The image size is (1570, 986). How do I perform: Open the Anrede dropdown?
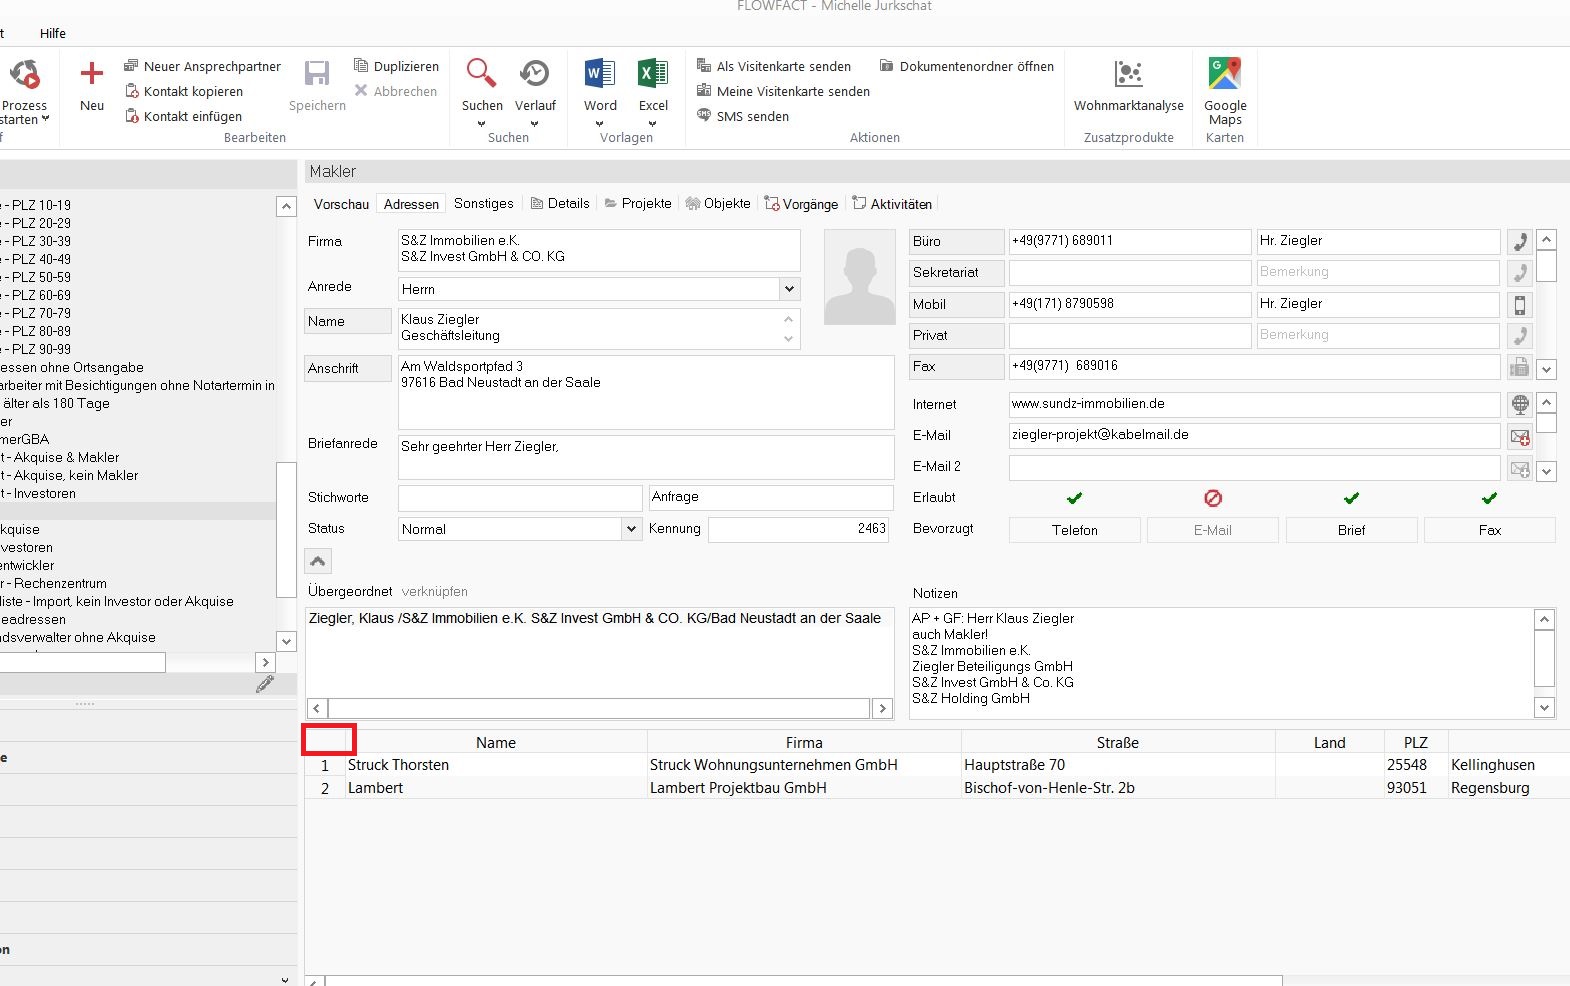coord(789,289)
